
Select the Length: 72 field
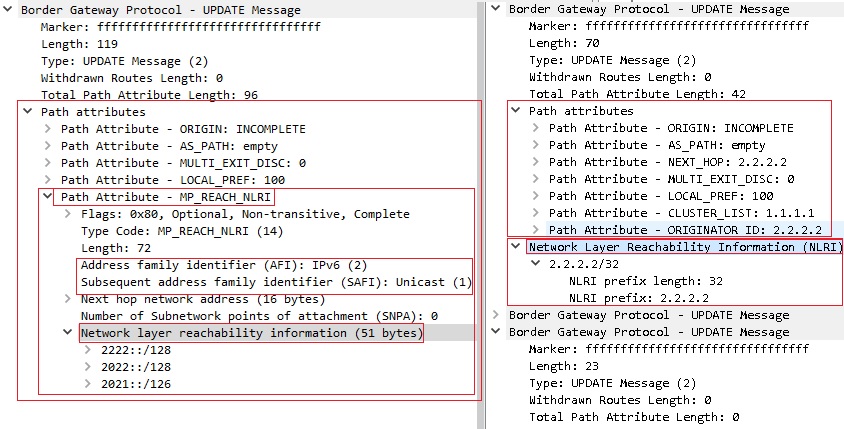click(x=117, y=248)
